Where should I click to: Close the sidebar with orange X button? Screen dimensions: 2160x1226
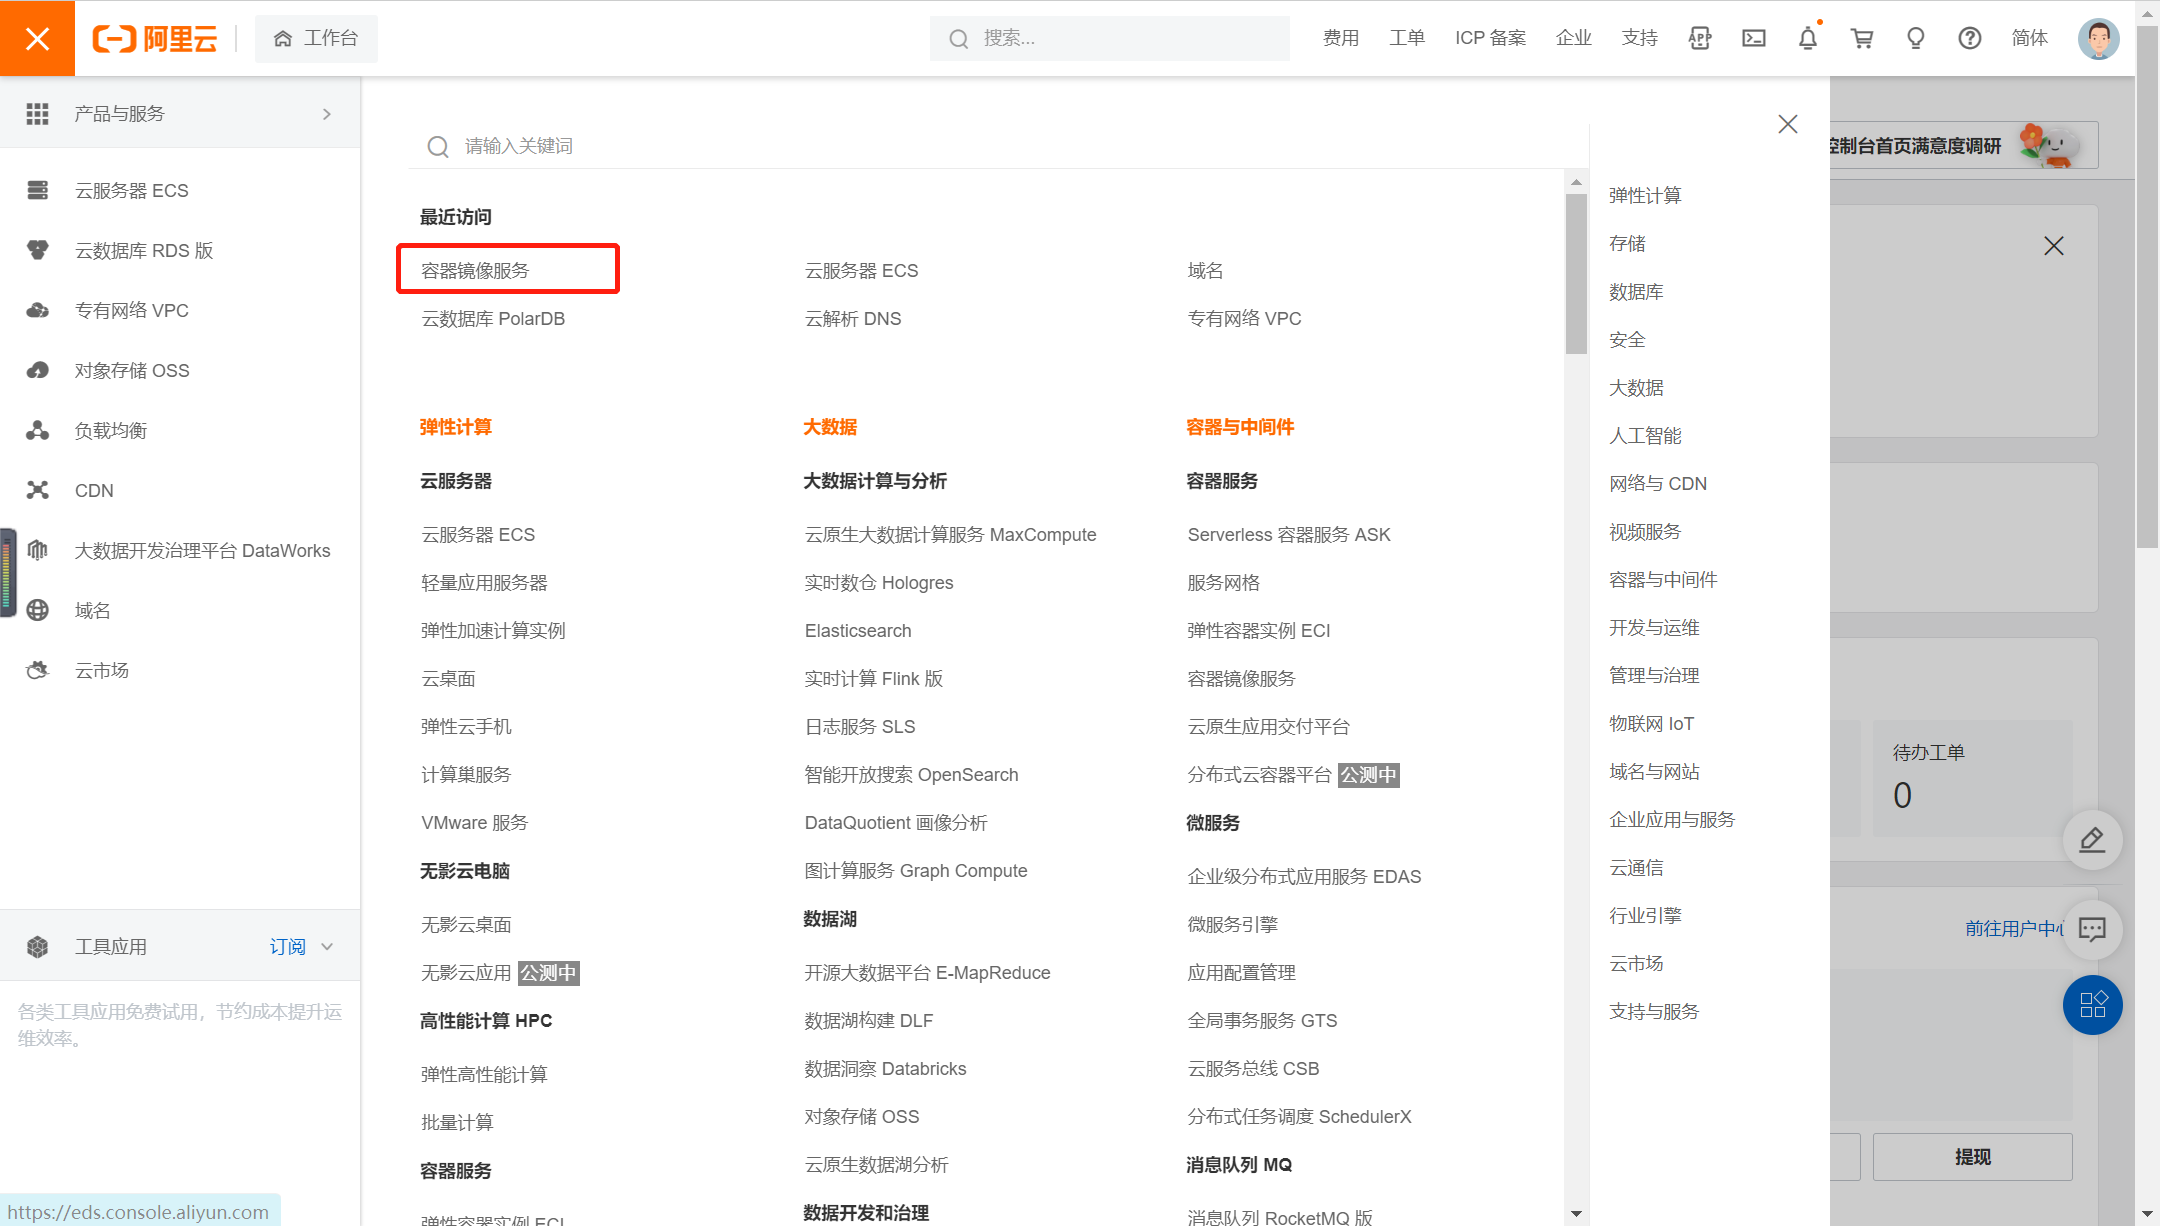pyautogui.click(x=37, y=38)
